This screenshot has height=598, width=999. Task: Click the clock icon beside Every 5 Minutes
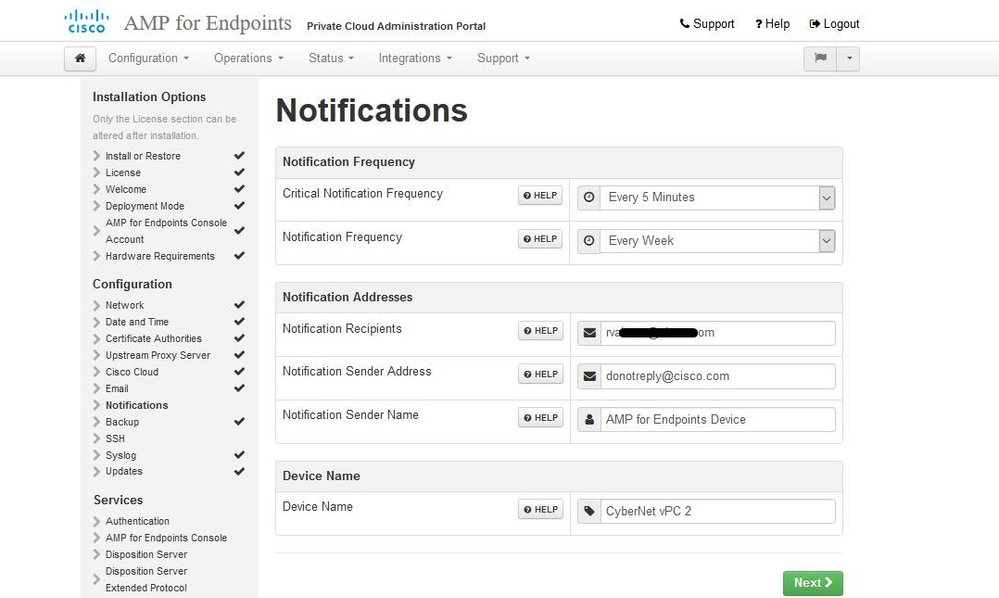click(589, 197)
